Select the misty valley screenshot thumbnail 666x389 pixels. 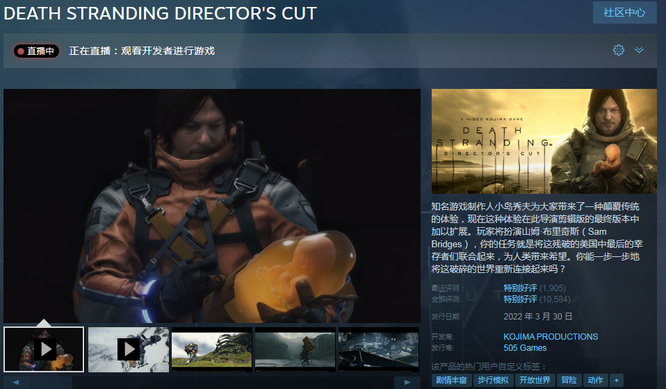(295, 349)
